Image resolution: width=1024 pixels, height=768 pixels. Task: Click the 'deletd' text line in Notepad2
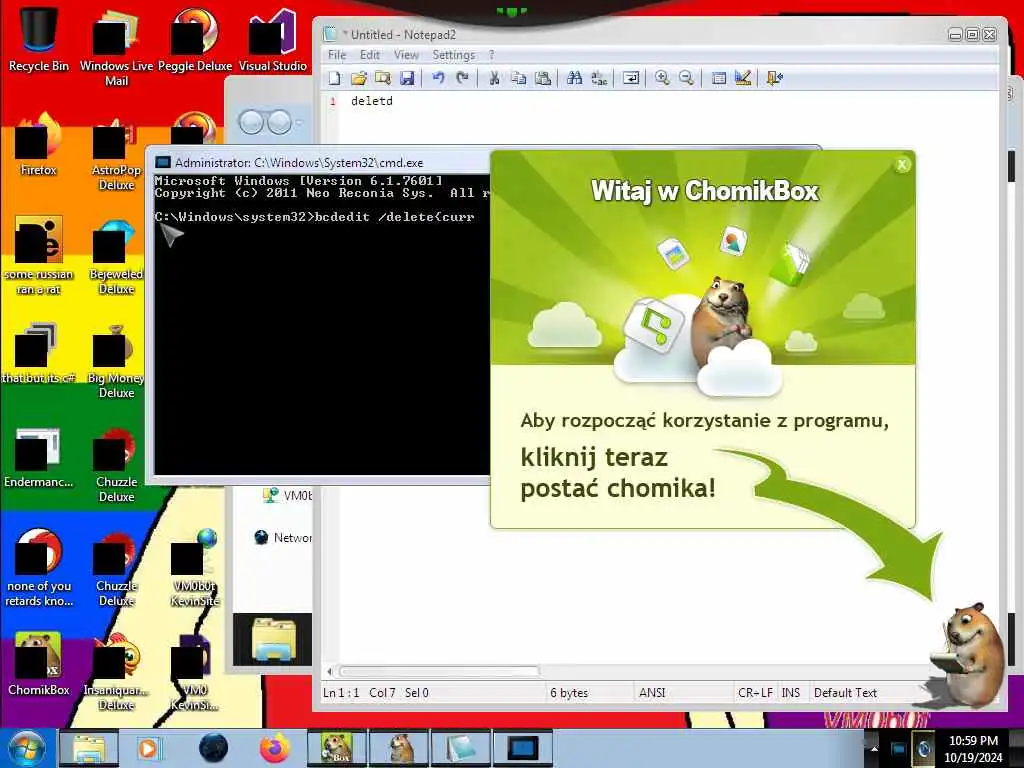(372, 101)
